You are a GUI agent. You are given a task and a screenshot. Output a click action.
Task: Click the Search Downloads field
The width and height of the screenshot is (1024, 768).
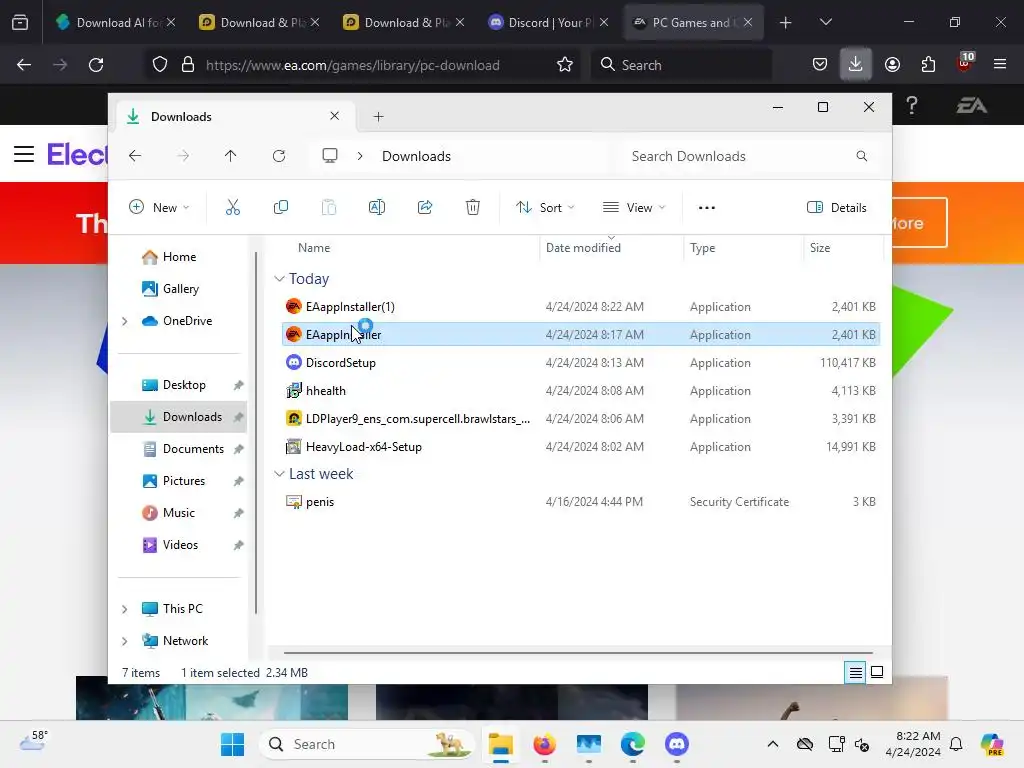click(748, 156)
